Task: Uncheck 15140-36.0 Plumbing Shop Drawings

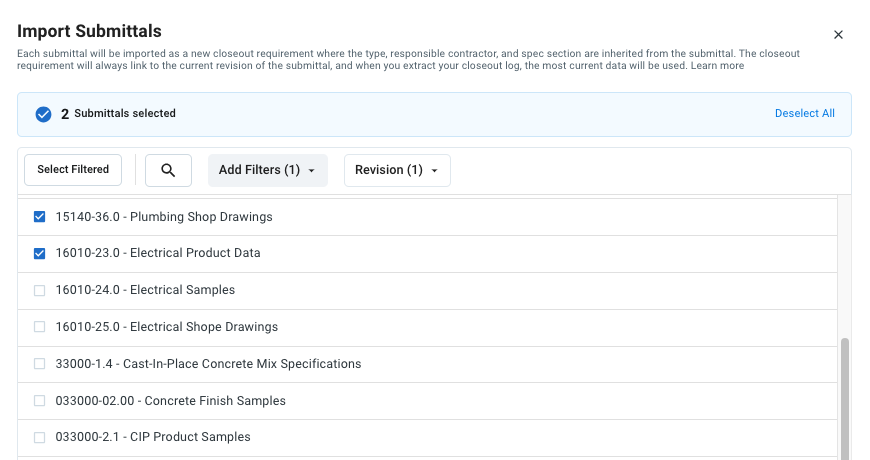Action: click(x=40, y=217)
